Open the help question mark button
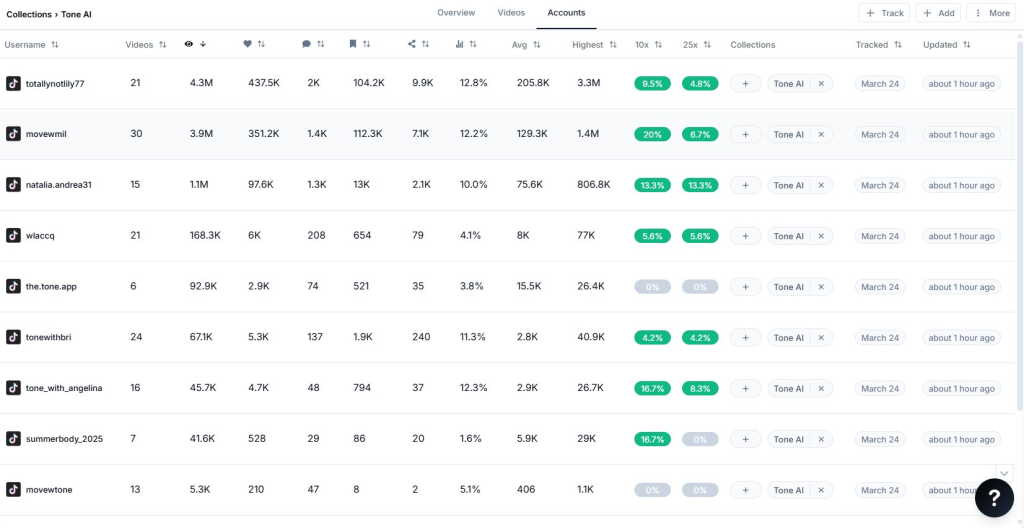 pyautogui.click(x=994, y=498)
